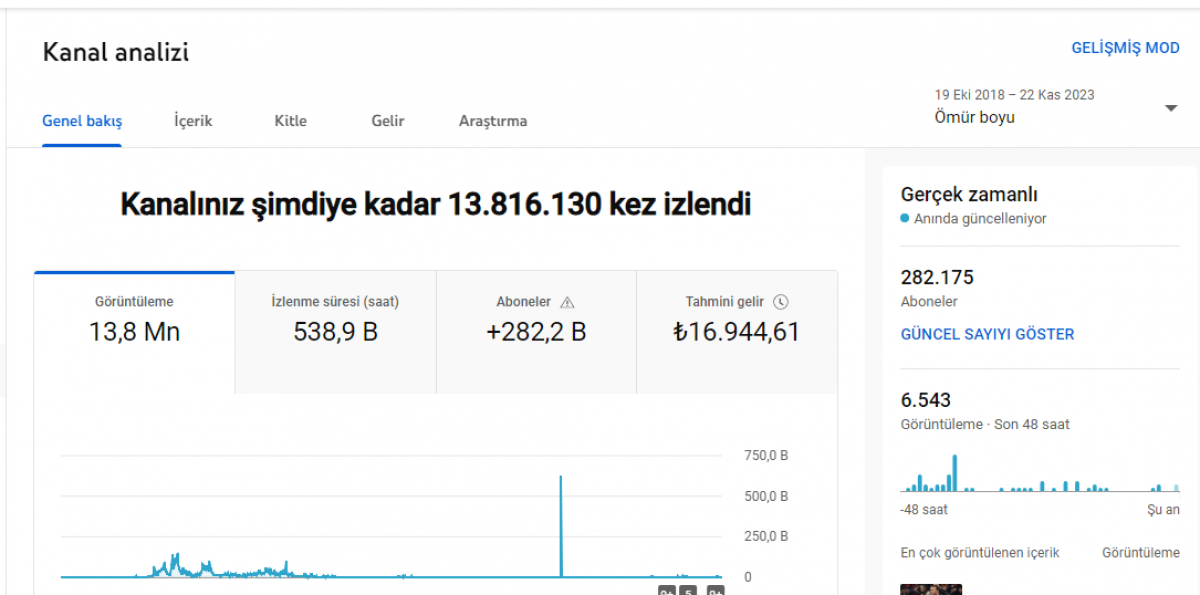Open the top content video thumbnail

pos(931,589)
